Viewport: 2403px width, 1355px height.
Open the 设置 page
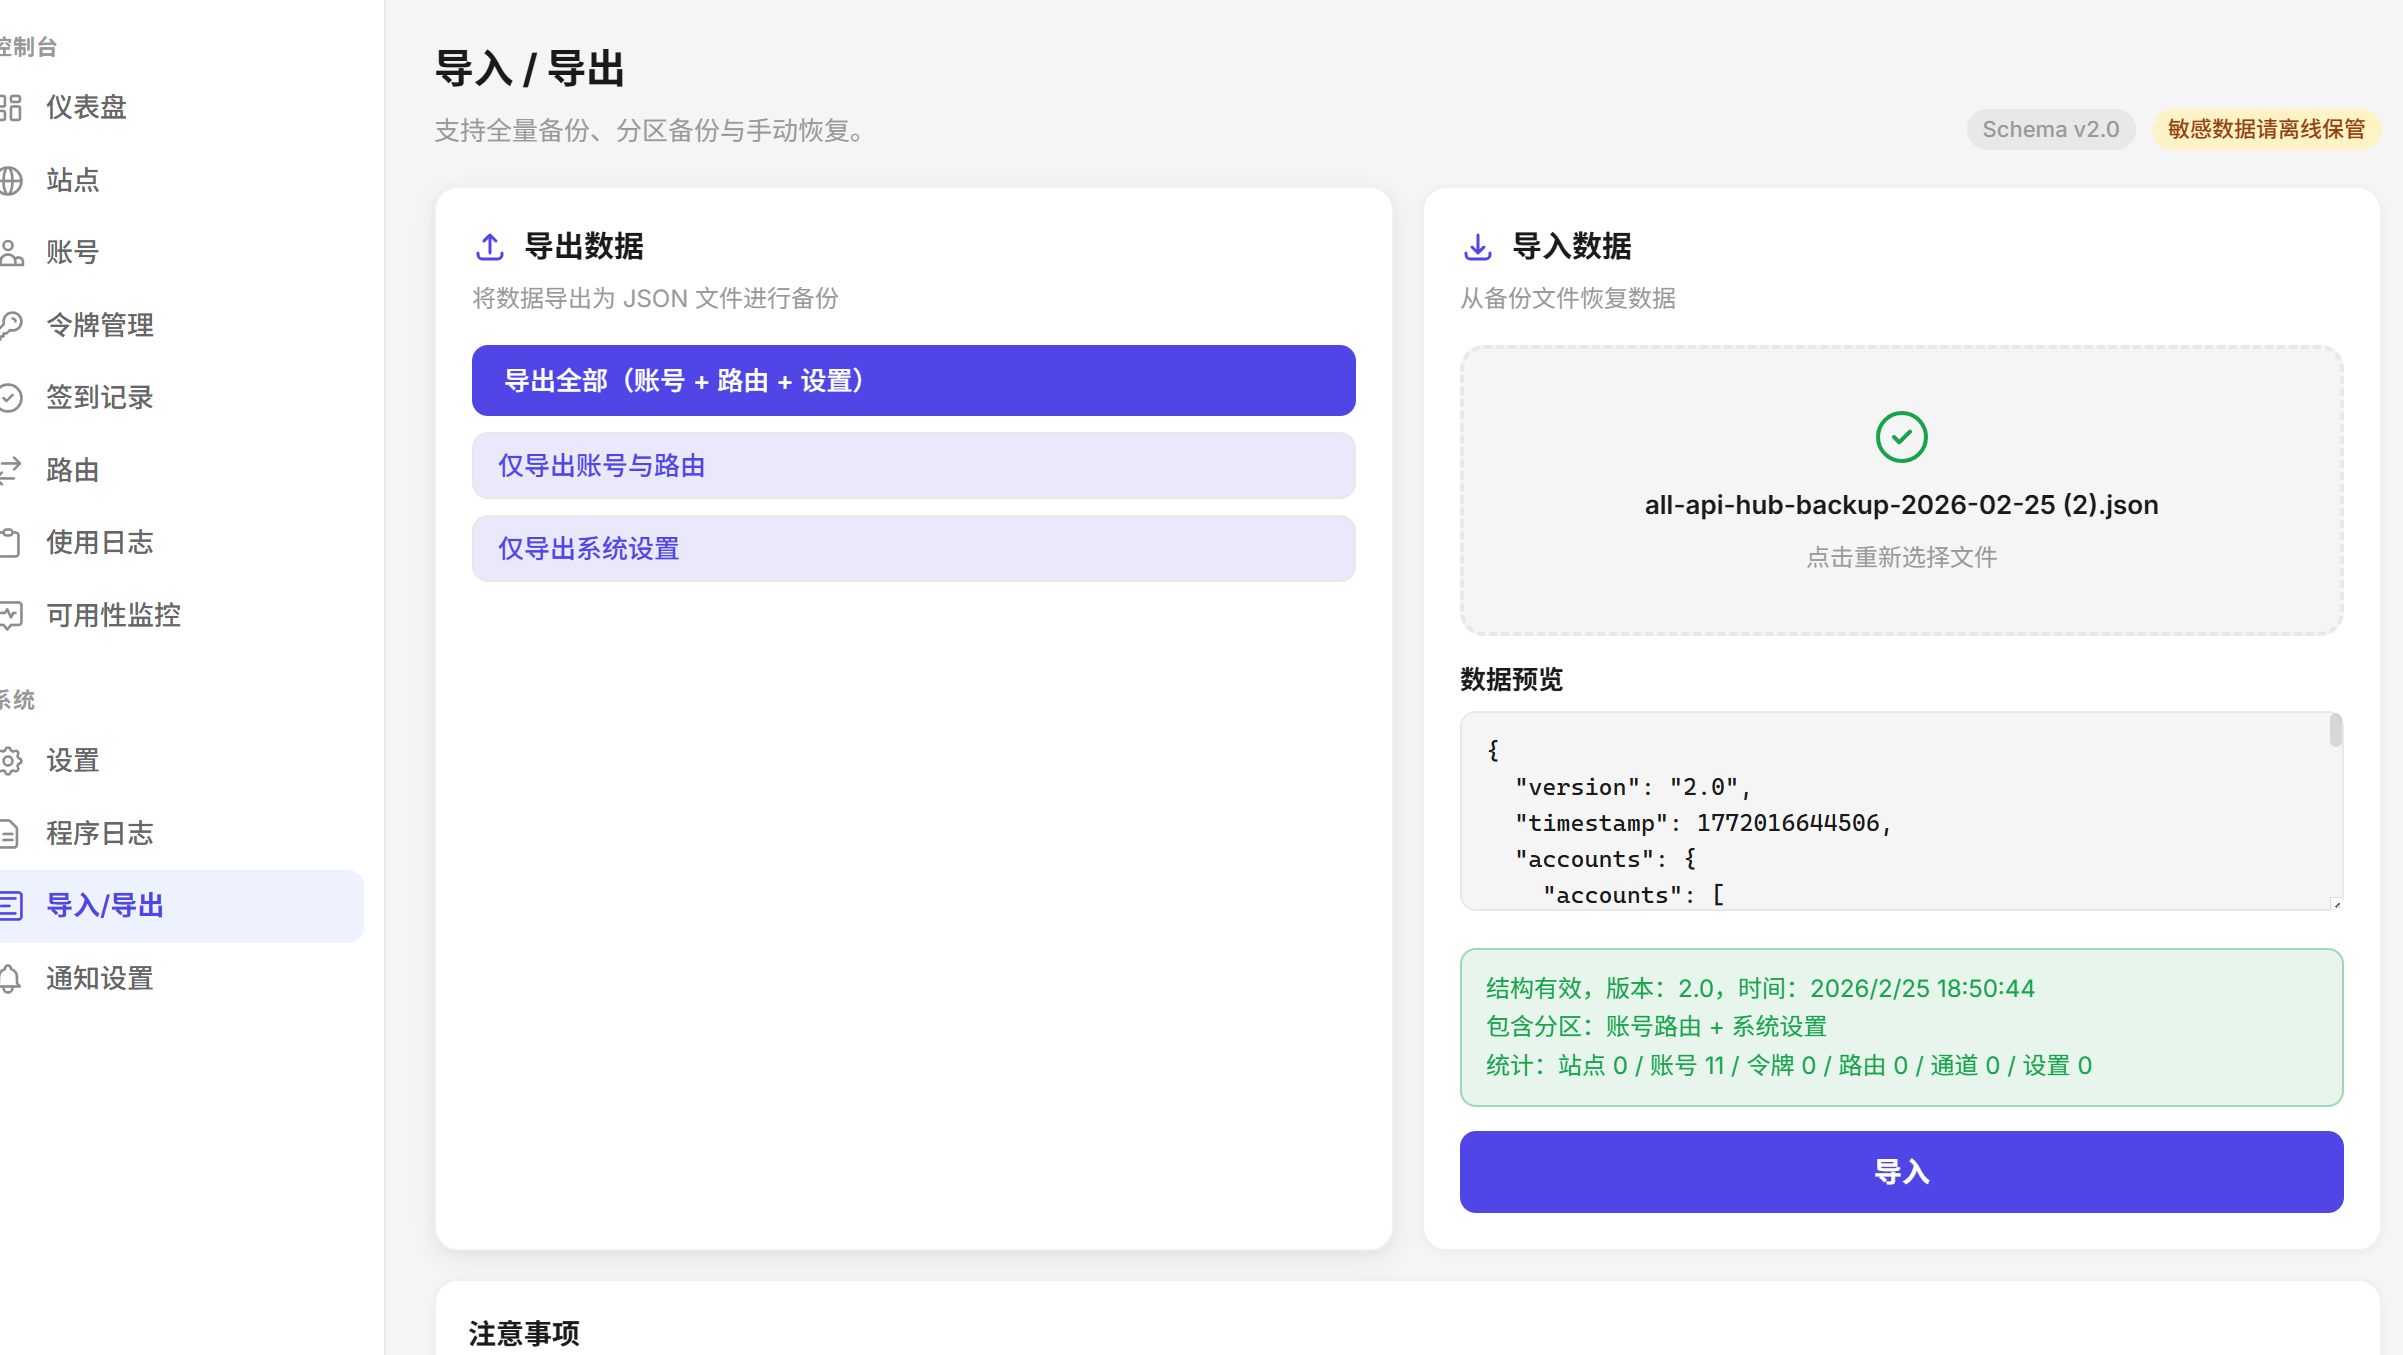(180, 761)
